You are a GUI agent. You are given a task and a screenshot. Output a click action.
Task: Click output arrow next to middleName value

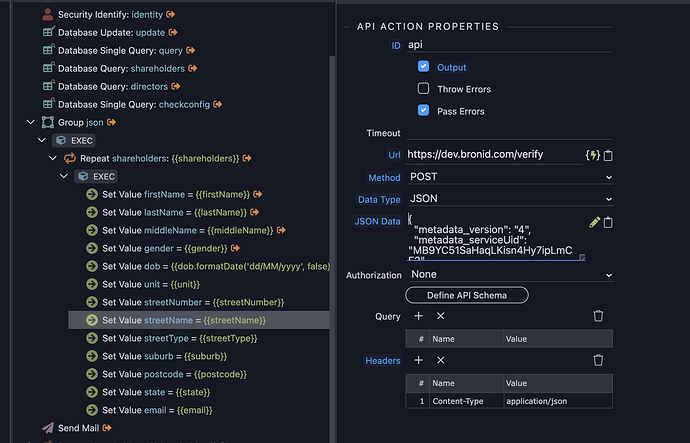point(281,231)
